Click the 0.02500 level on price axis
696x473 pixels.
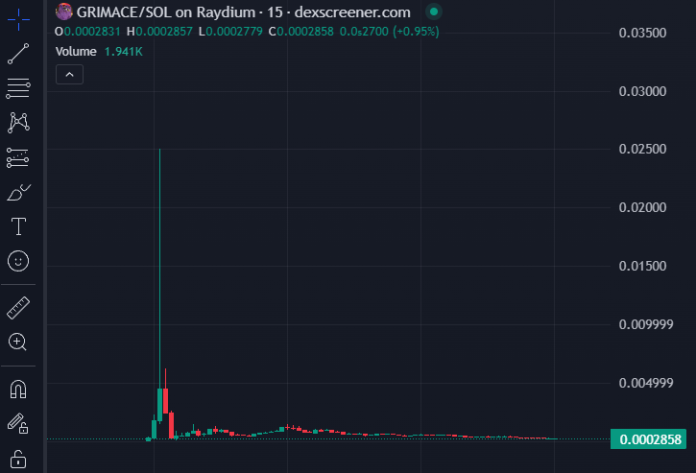[644, 150]
